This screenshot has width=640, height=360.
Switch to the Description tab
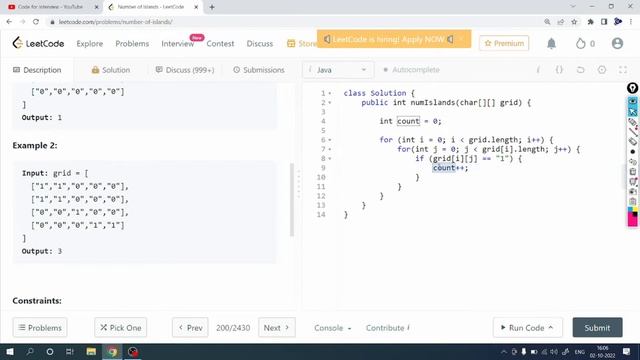(37, 70)
